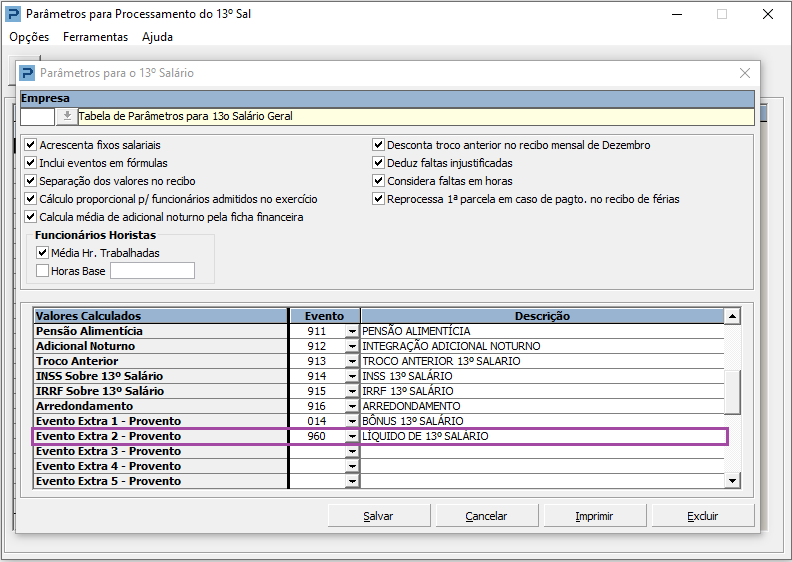Screen dimensions: 792x562
Task: Open the Ajuda menu
Action: pyautogui.click(x=157, y=37)
